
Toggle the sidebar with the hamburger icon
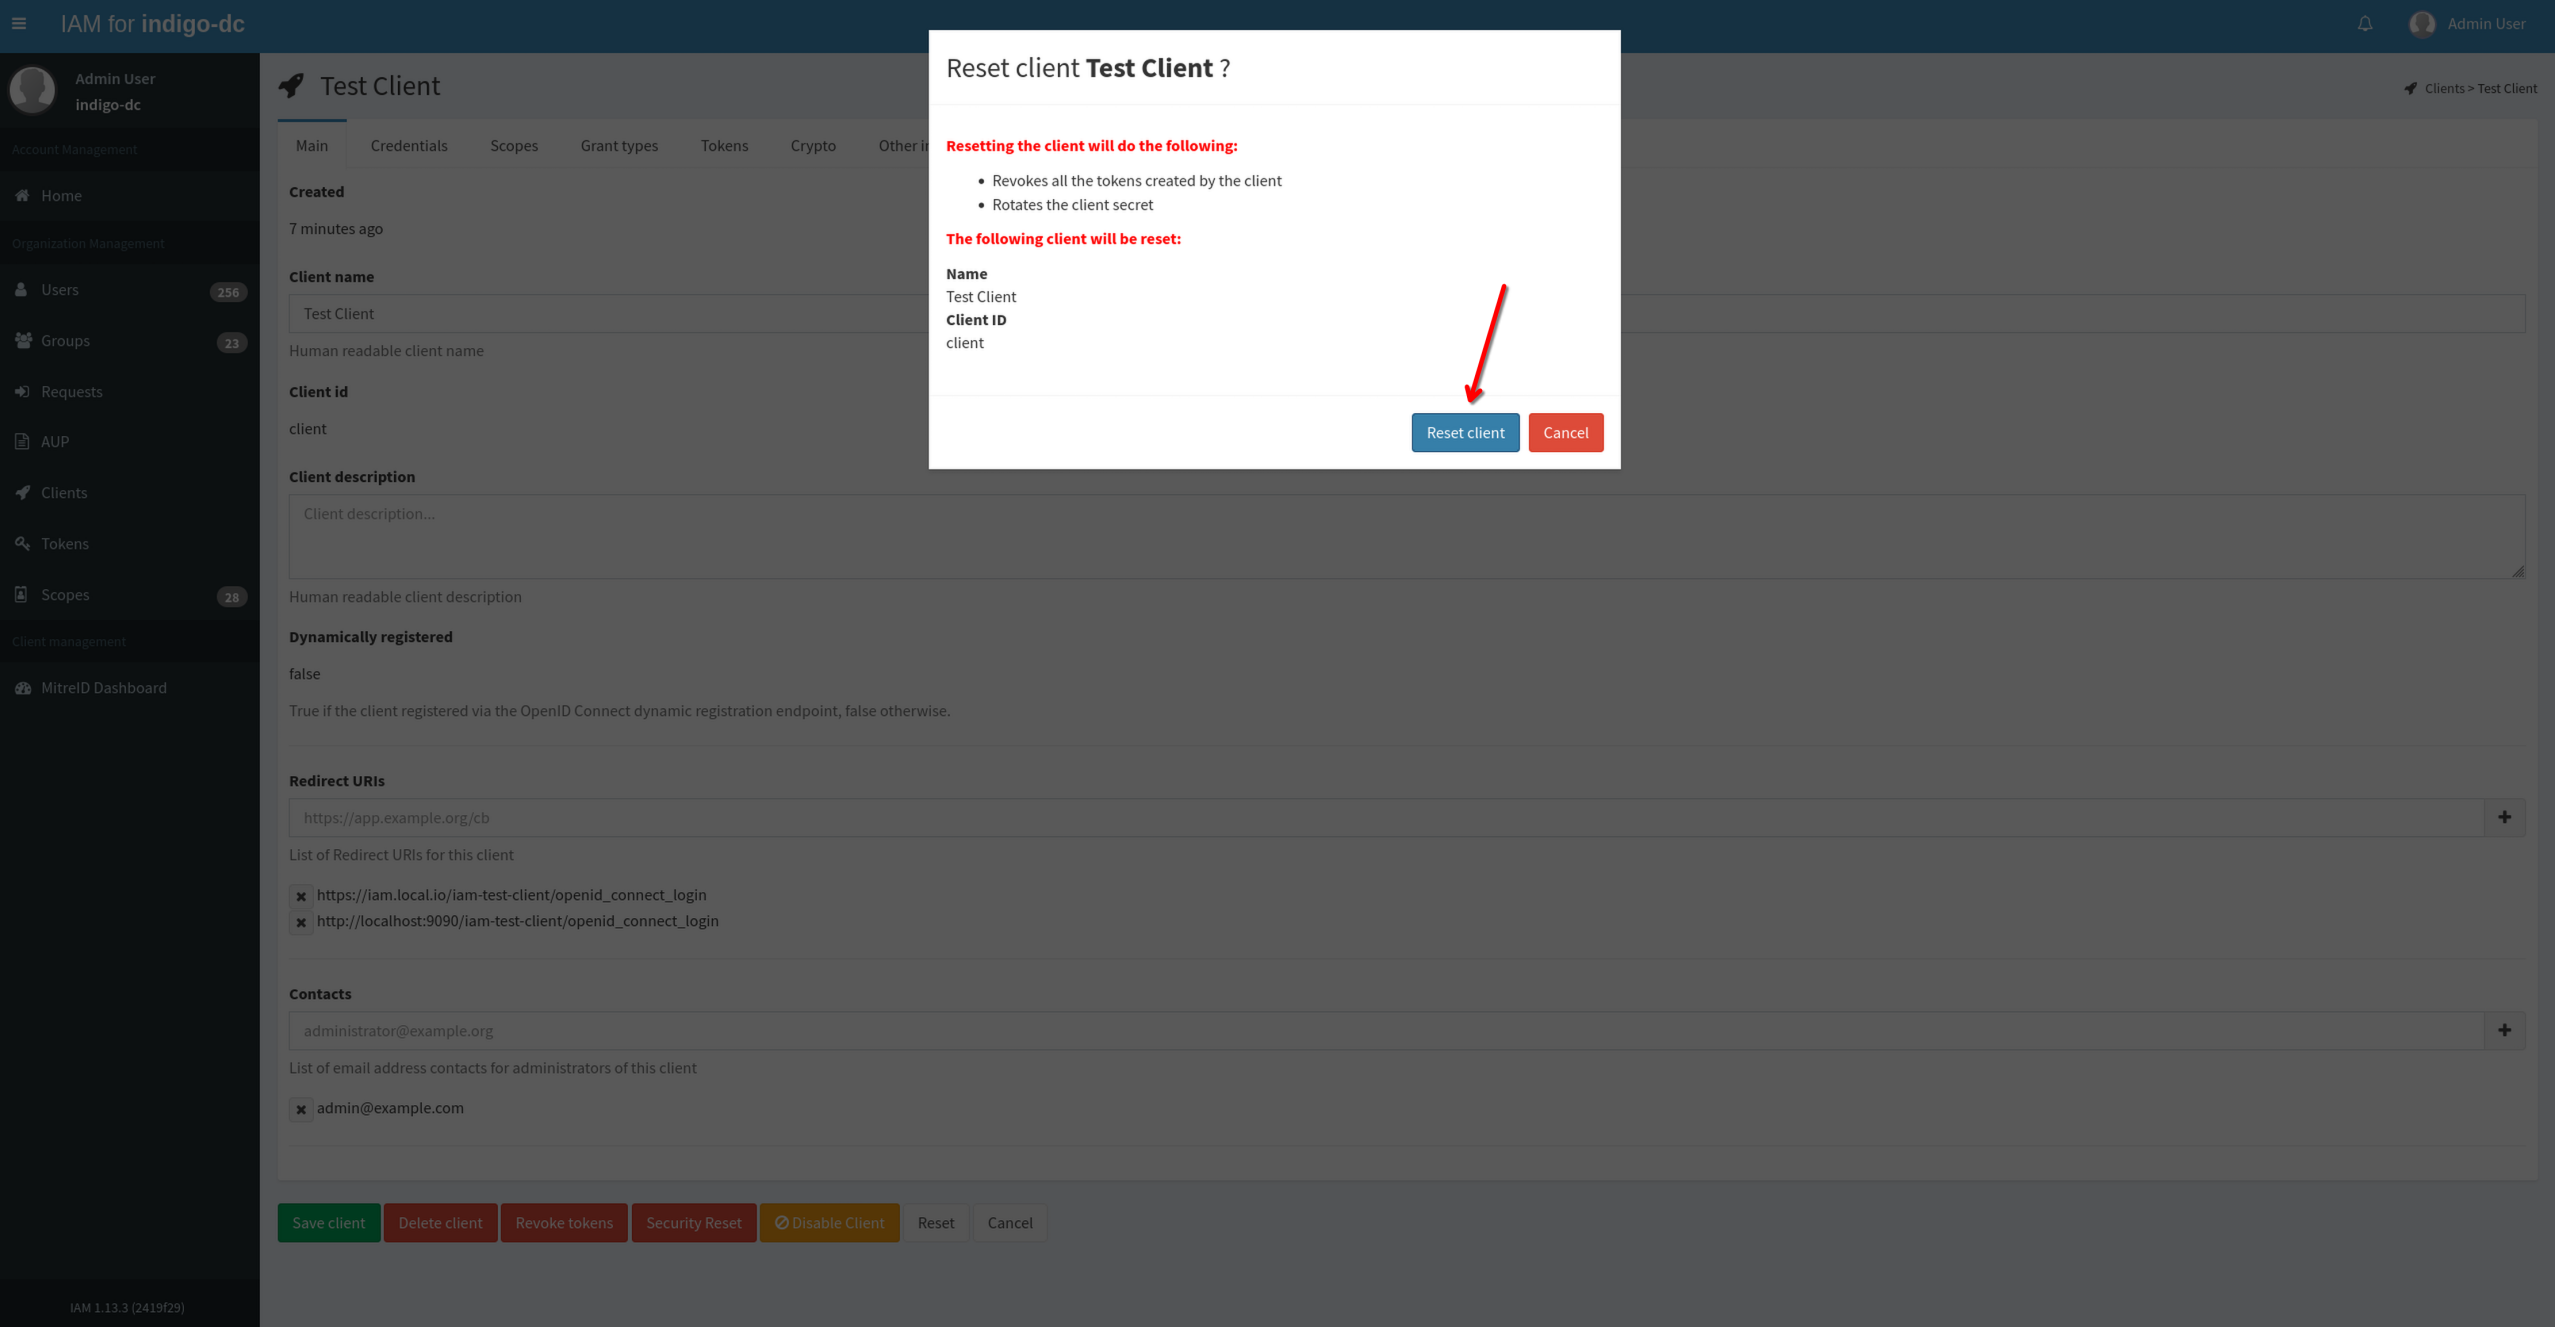19,23
